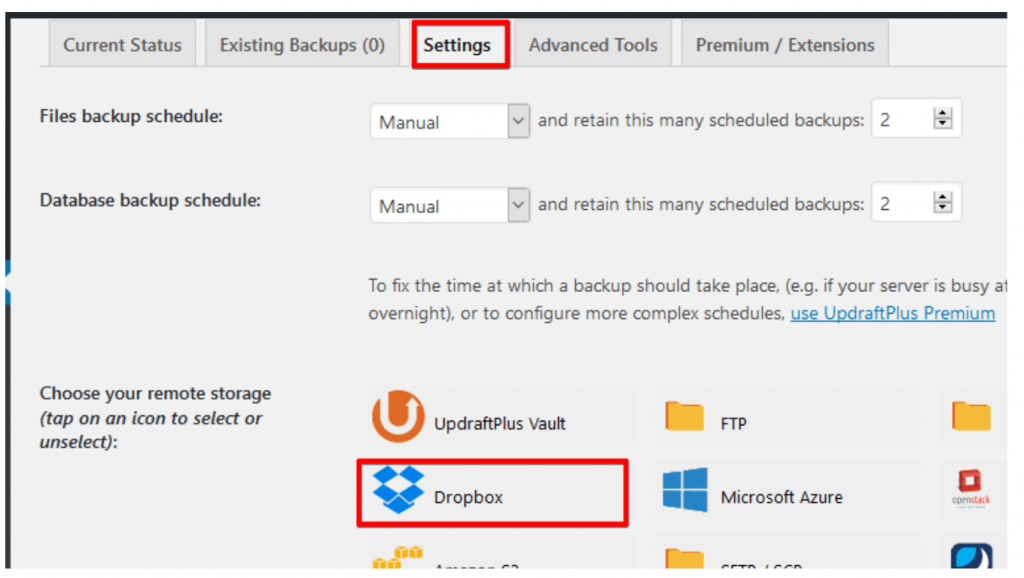The image size is (1024, 578).
Task: Open the Existing Backups (0) tab
Action: [x=302, y=45]
